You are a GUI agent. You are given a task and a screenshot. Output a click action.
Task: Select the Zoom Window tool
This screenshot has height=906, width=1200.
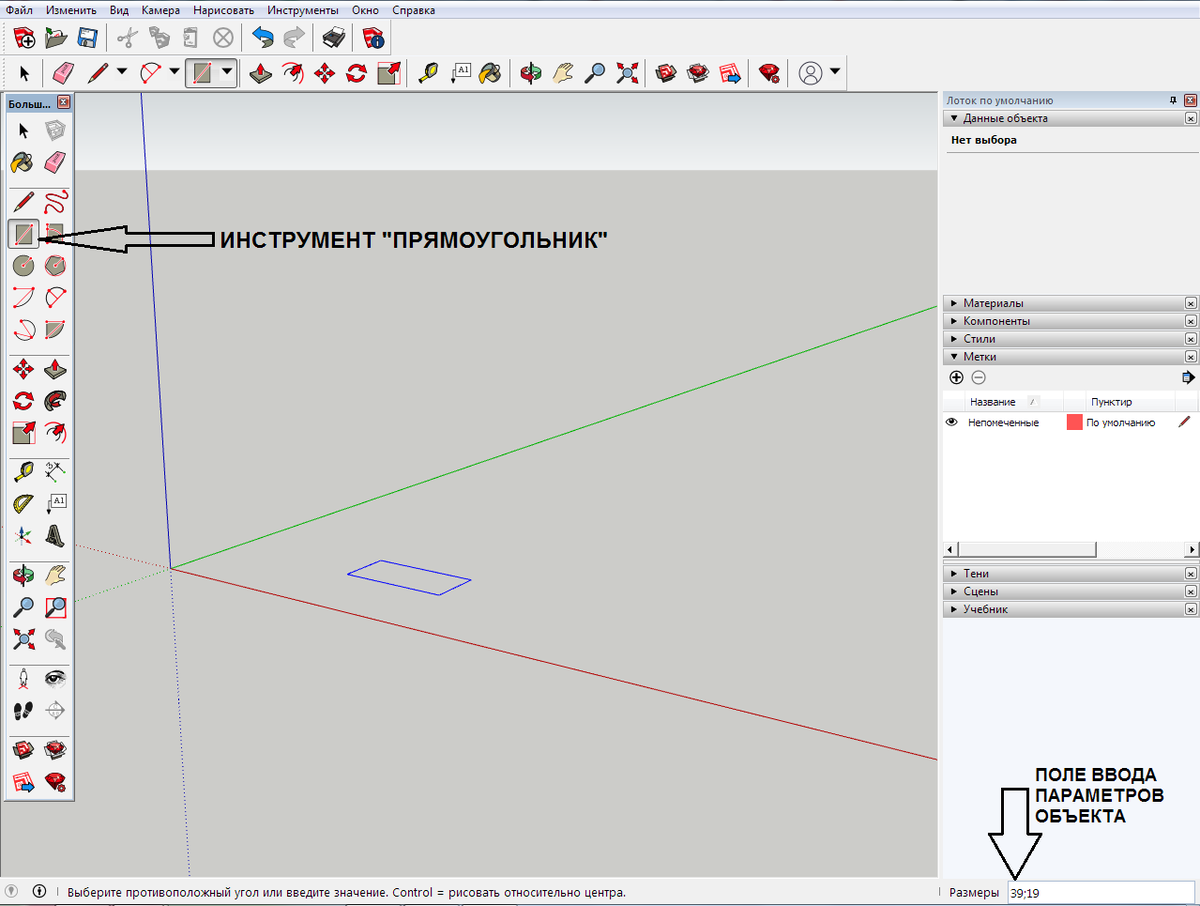coord(55,606)
